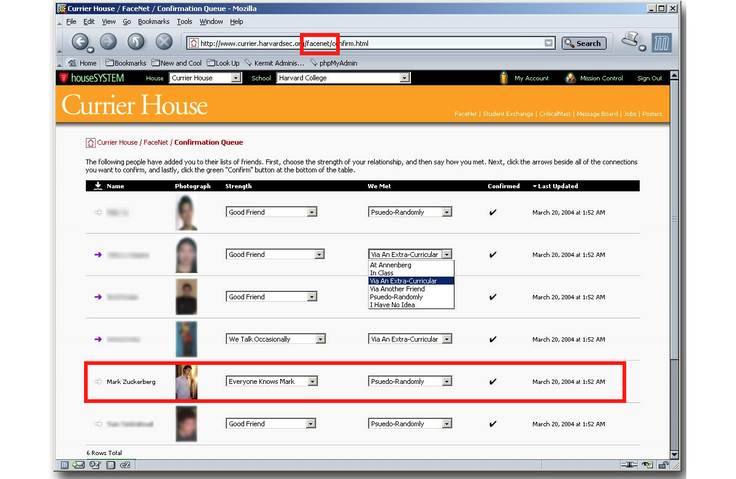Open the Composer icon in the status bar
736x479 pixels.
pyautogui.click(x=95, y=465)
